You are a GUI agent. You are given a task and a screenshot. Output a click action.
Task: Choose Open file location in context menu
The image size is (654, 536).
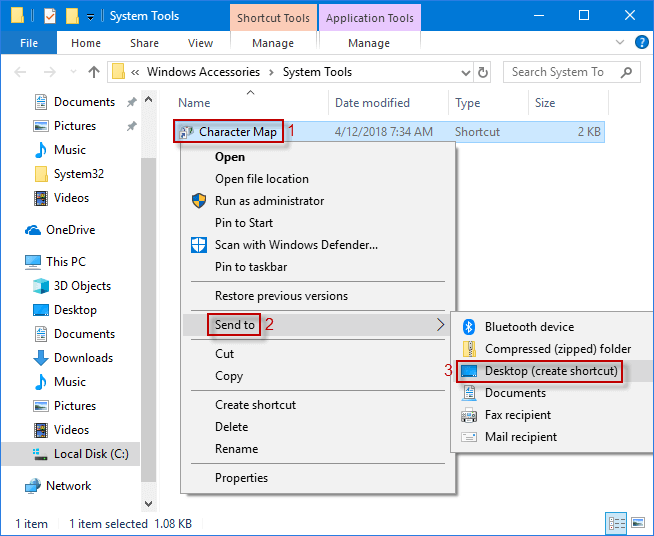click(318, 179)
